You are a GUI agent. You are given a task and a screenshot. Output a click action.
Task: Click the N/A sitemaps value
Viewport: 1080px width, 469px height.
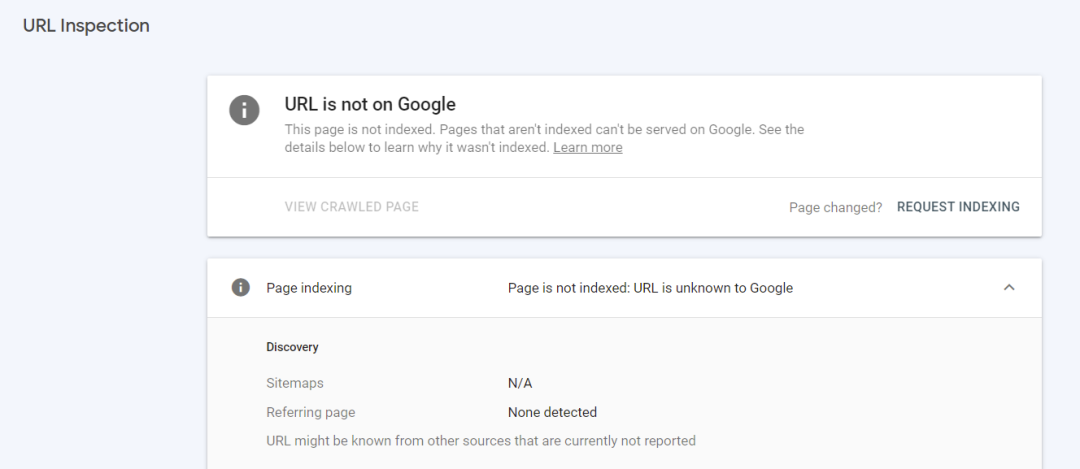[x=520, y=383]
